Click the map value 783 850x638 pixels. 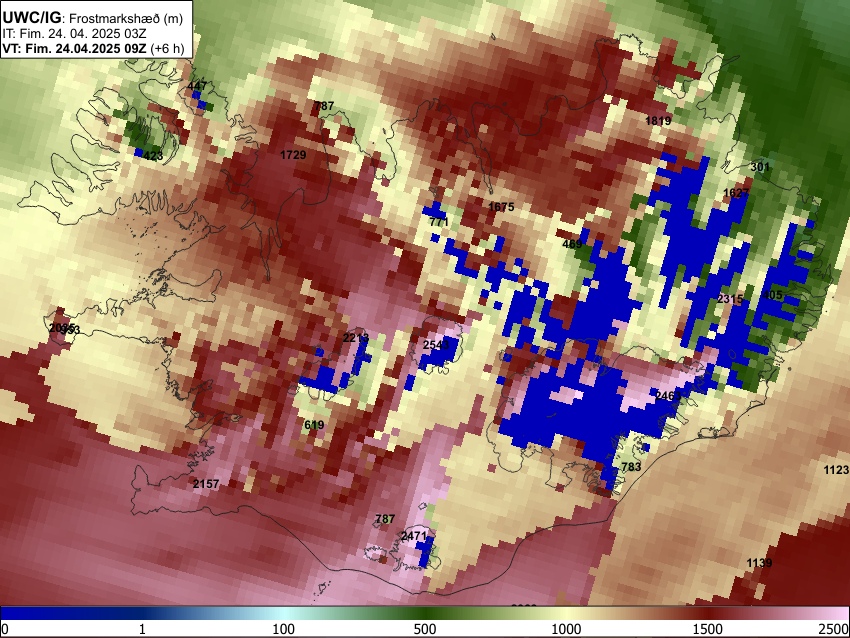point(631,467)
